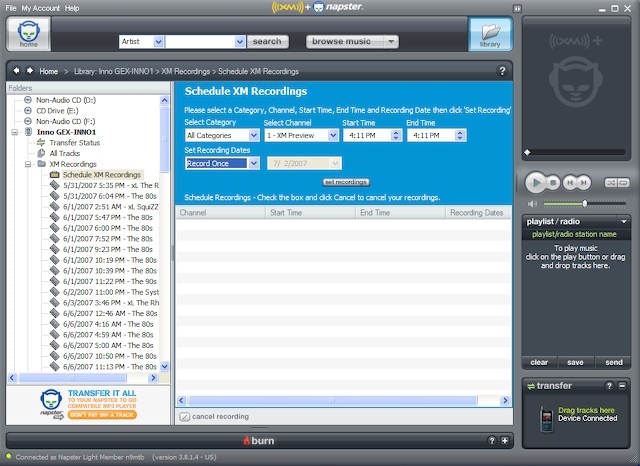Click the connected MP3 player device icon

click(x=547, y=419)
